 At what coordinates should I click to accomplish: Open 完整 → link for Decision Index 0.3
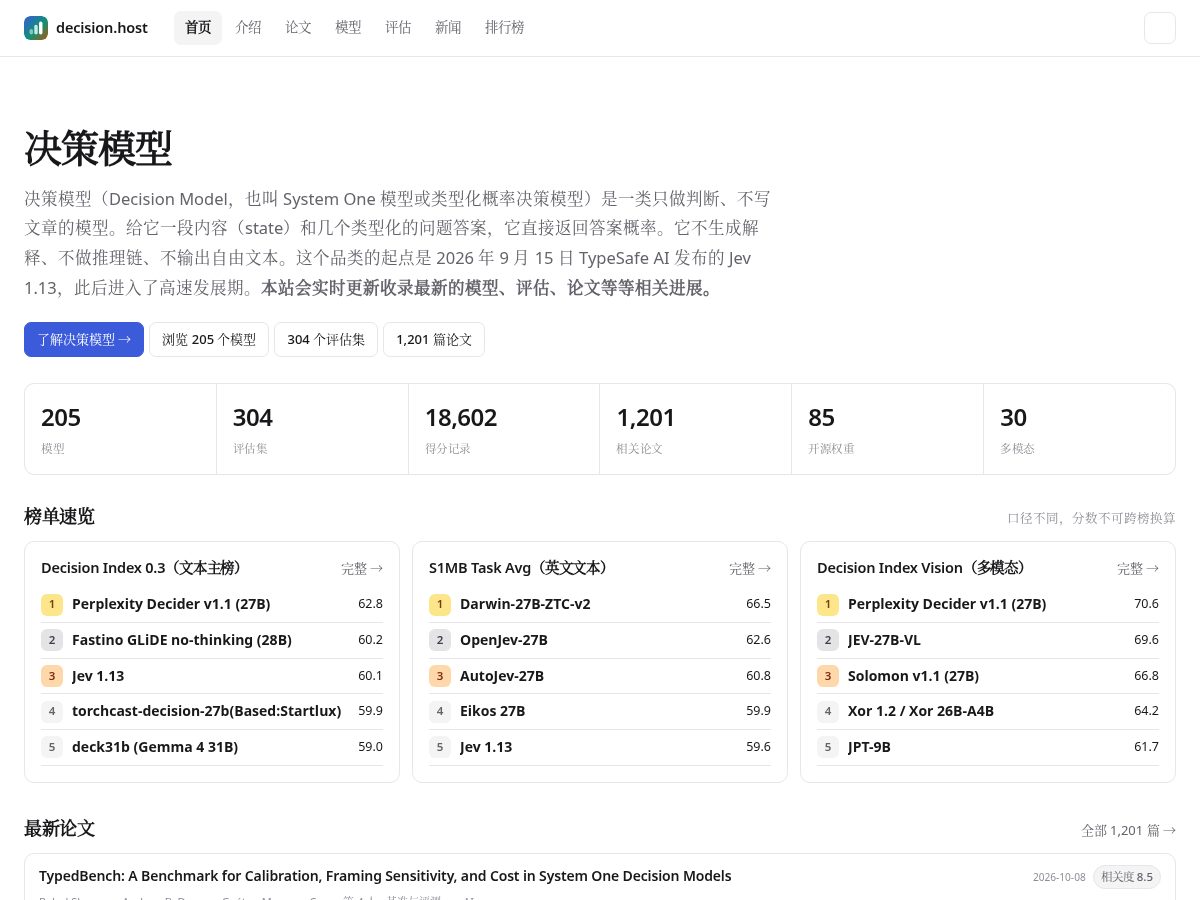362,568
